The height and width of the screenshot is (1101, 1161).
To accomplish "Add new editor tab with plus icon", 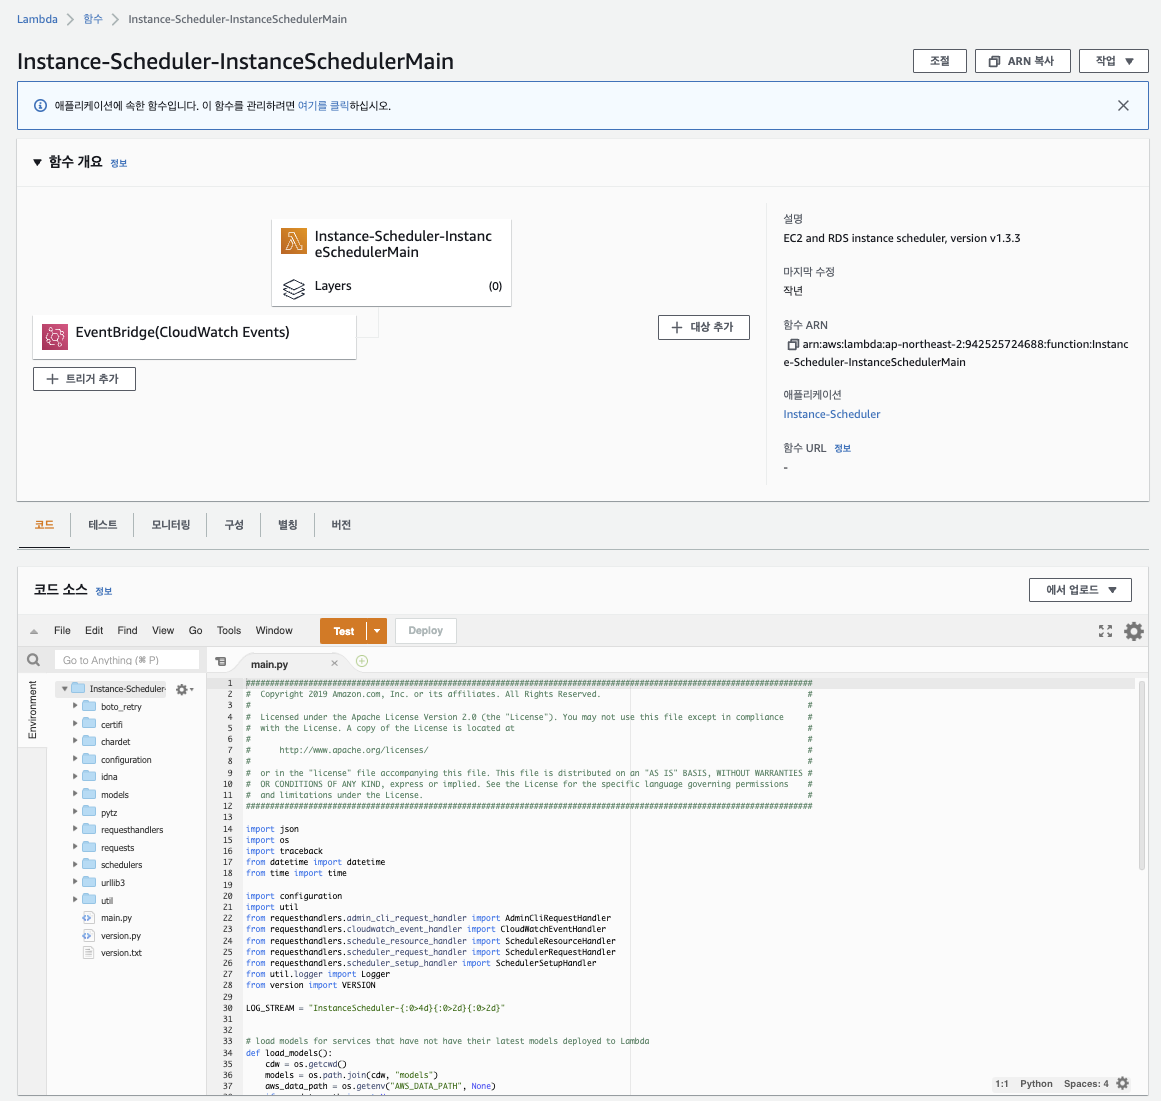I will tap(362, 661).
